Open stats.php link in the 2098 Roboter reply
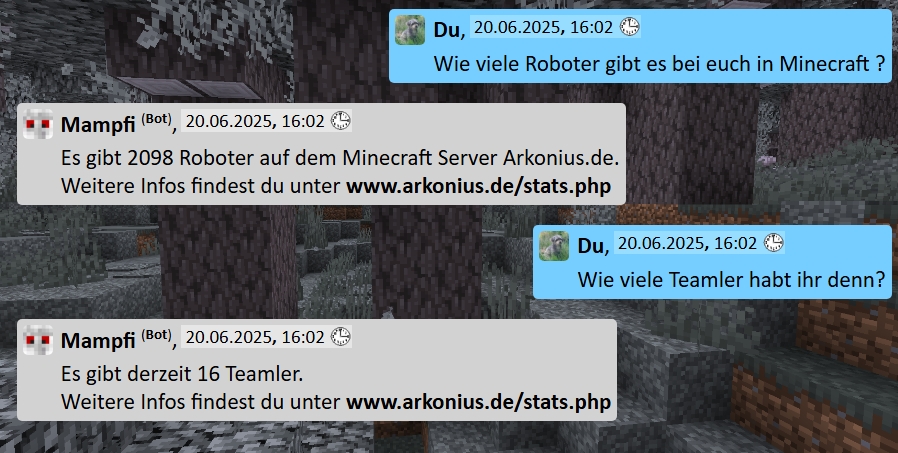 click(x=479, y=186)
